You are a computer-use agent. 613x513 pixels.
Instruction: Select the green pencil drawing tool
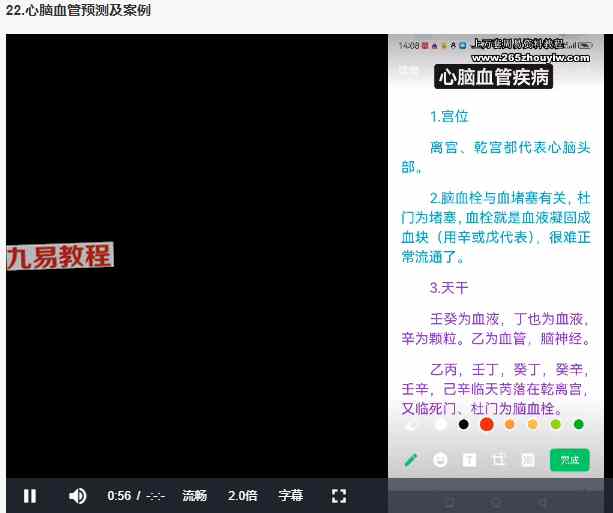click(x=411, y=460)
